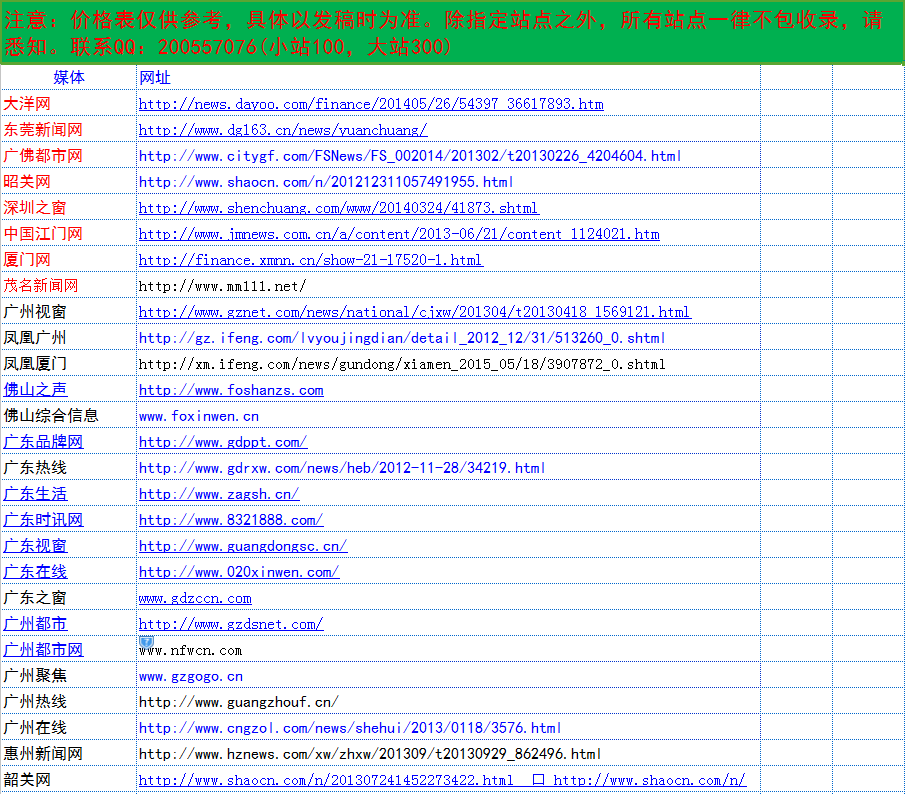Open the gznet.com national news link
905x794 pixels.
point(414,312)
